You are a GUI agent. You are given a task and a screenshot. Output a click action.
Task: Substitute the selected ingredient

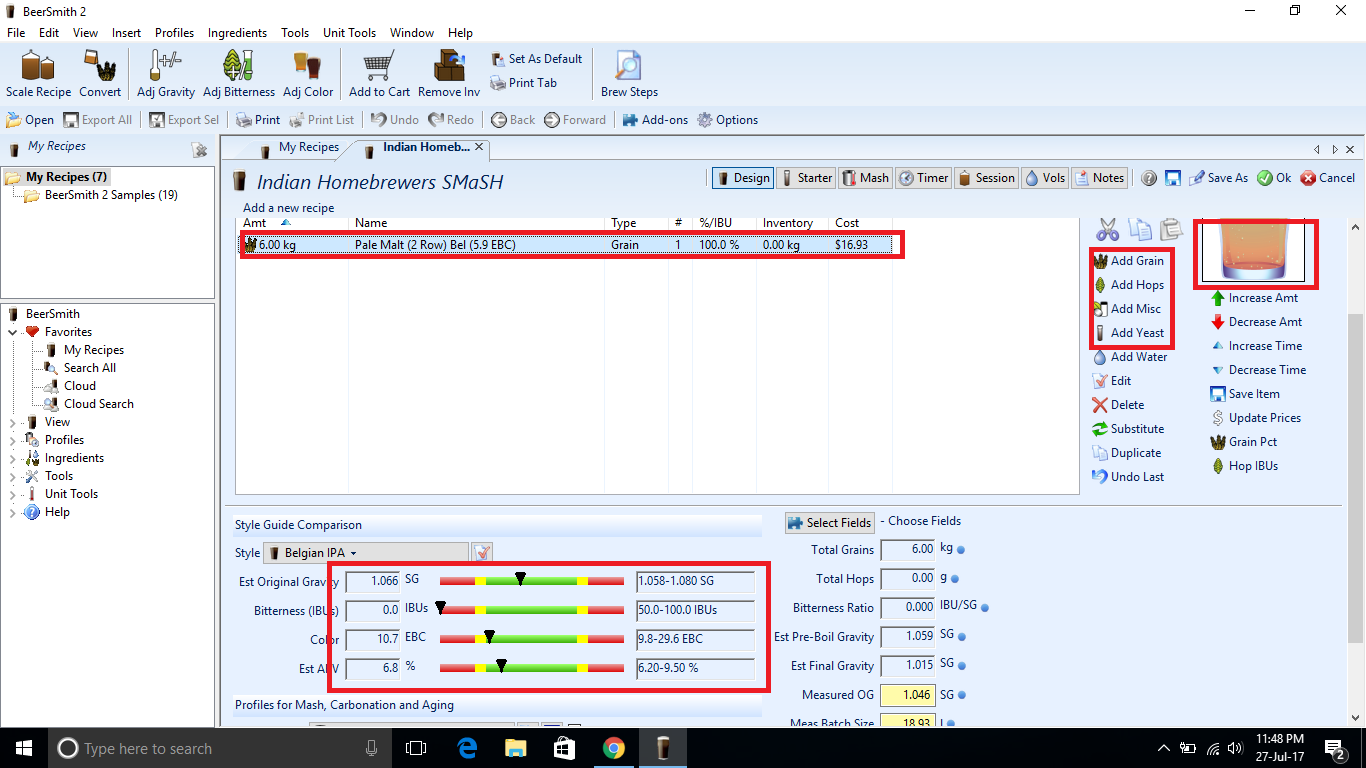(x=1129, y=429)
